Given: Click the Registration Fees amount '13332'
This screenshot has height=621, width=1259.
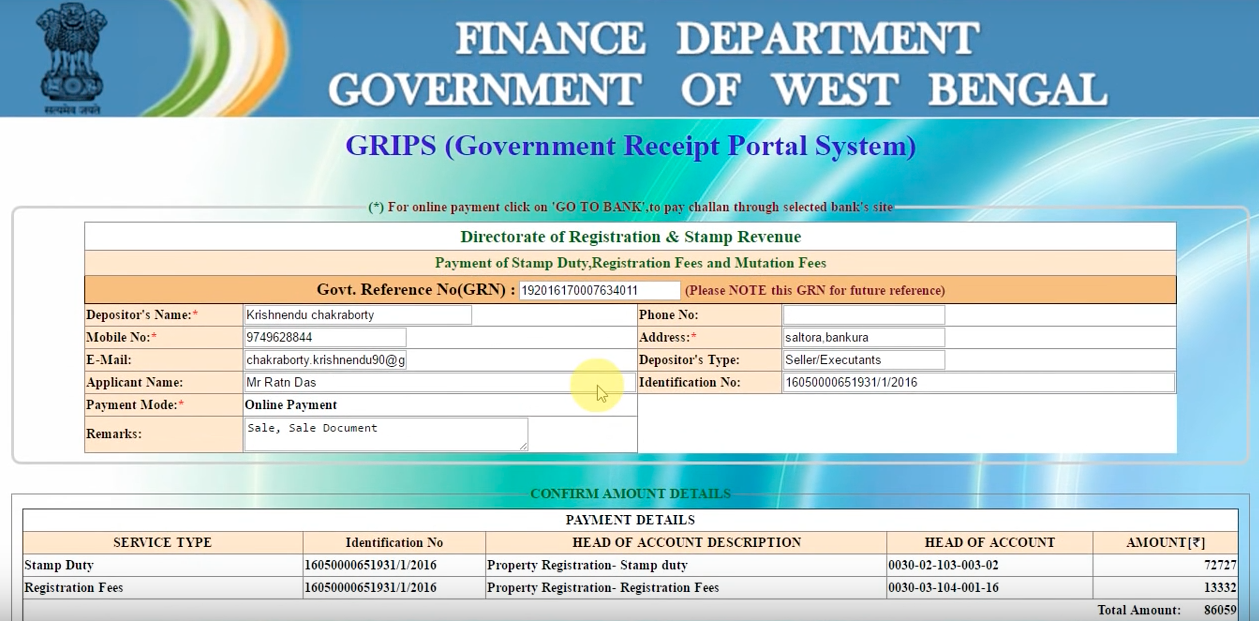Looking at the screenshot, I should [x=1220, y=588].
